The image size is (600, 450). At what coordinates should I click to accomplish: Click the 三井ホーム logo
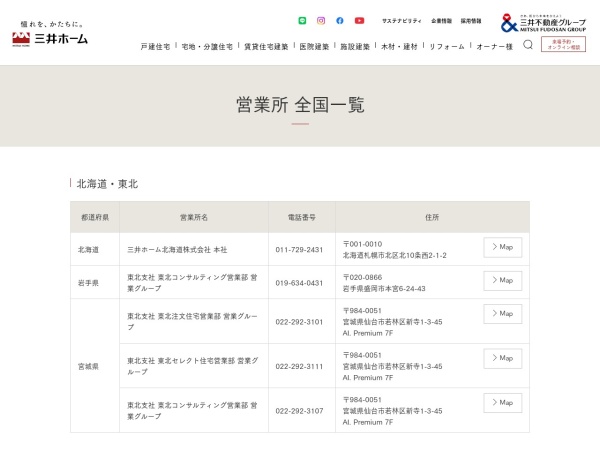(x=50, y=38)
